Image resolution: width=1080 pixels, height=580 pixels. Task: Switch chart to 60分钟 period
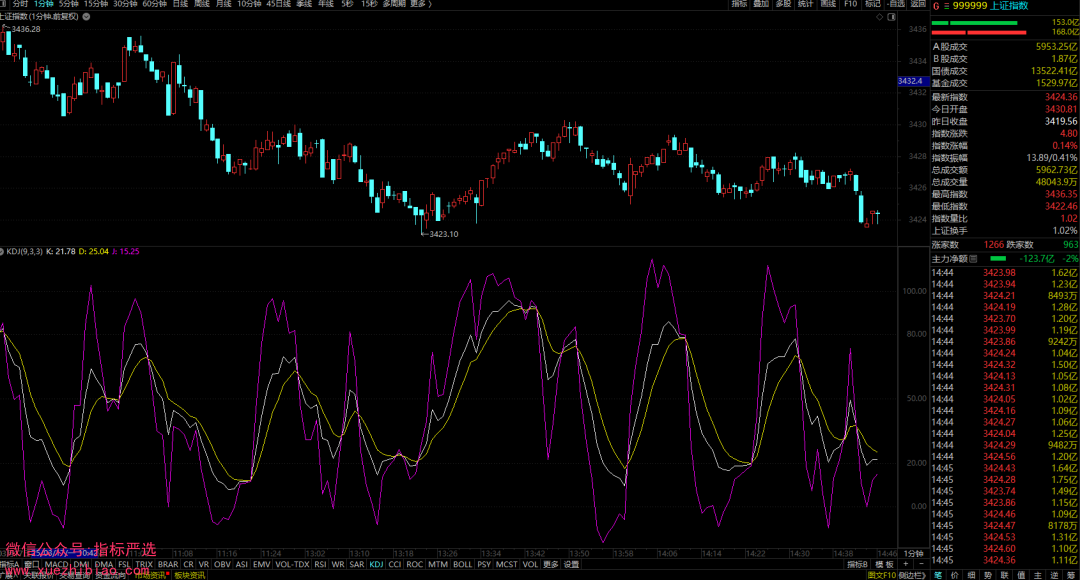(x=154, y=3)
